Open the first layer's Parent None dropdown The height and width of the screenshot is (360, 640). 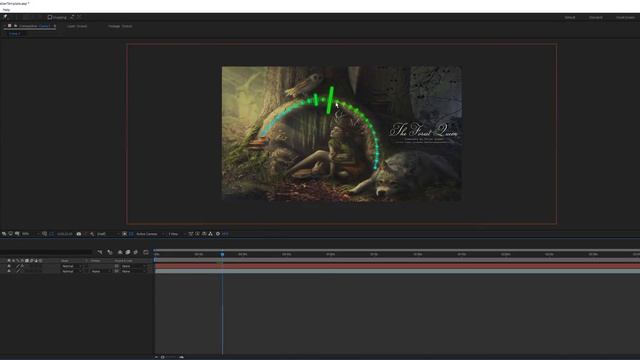pos(133,266)
